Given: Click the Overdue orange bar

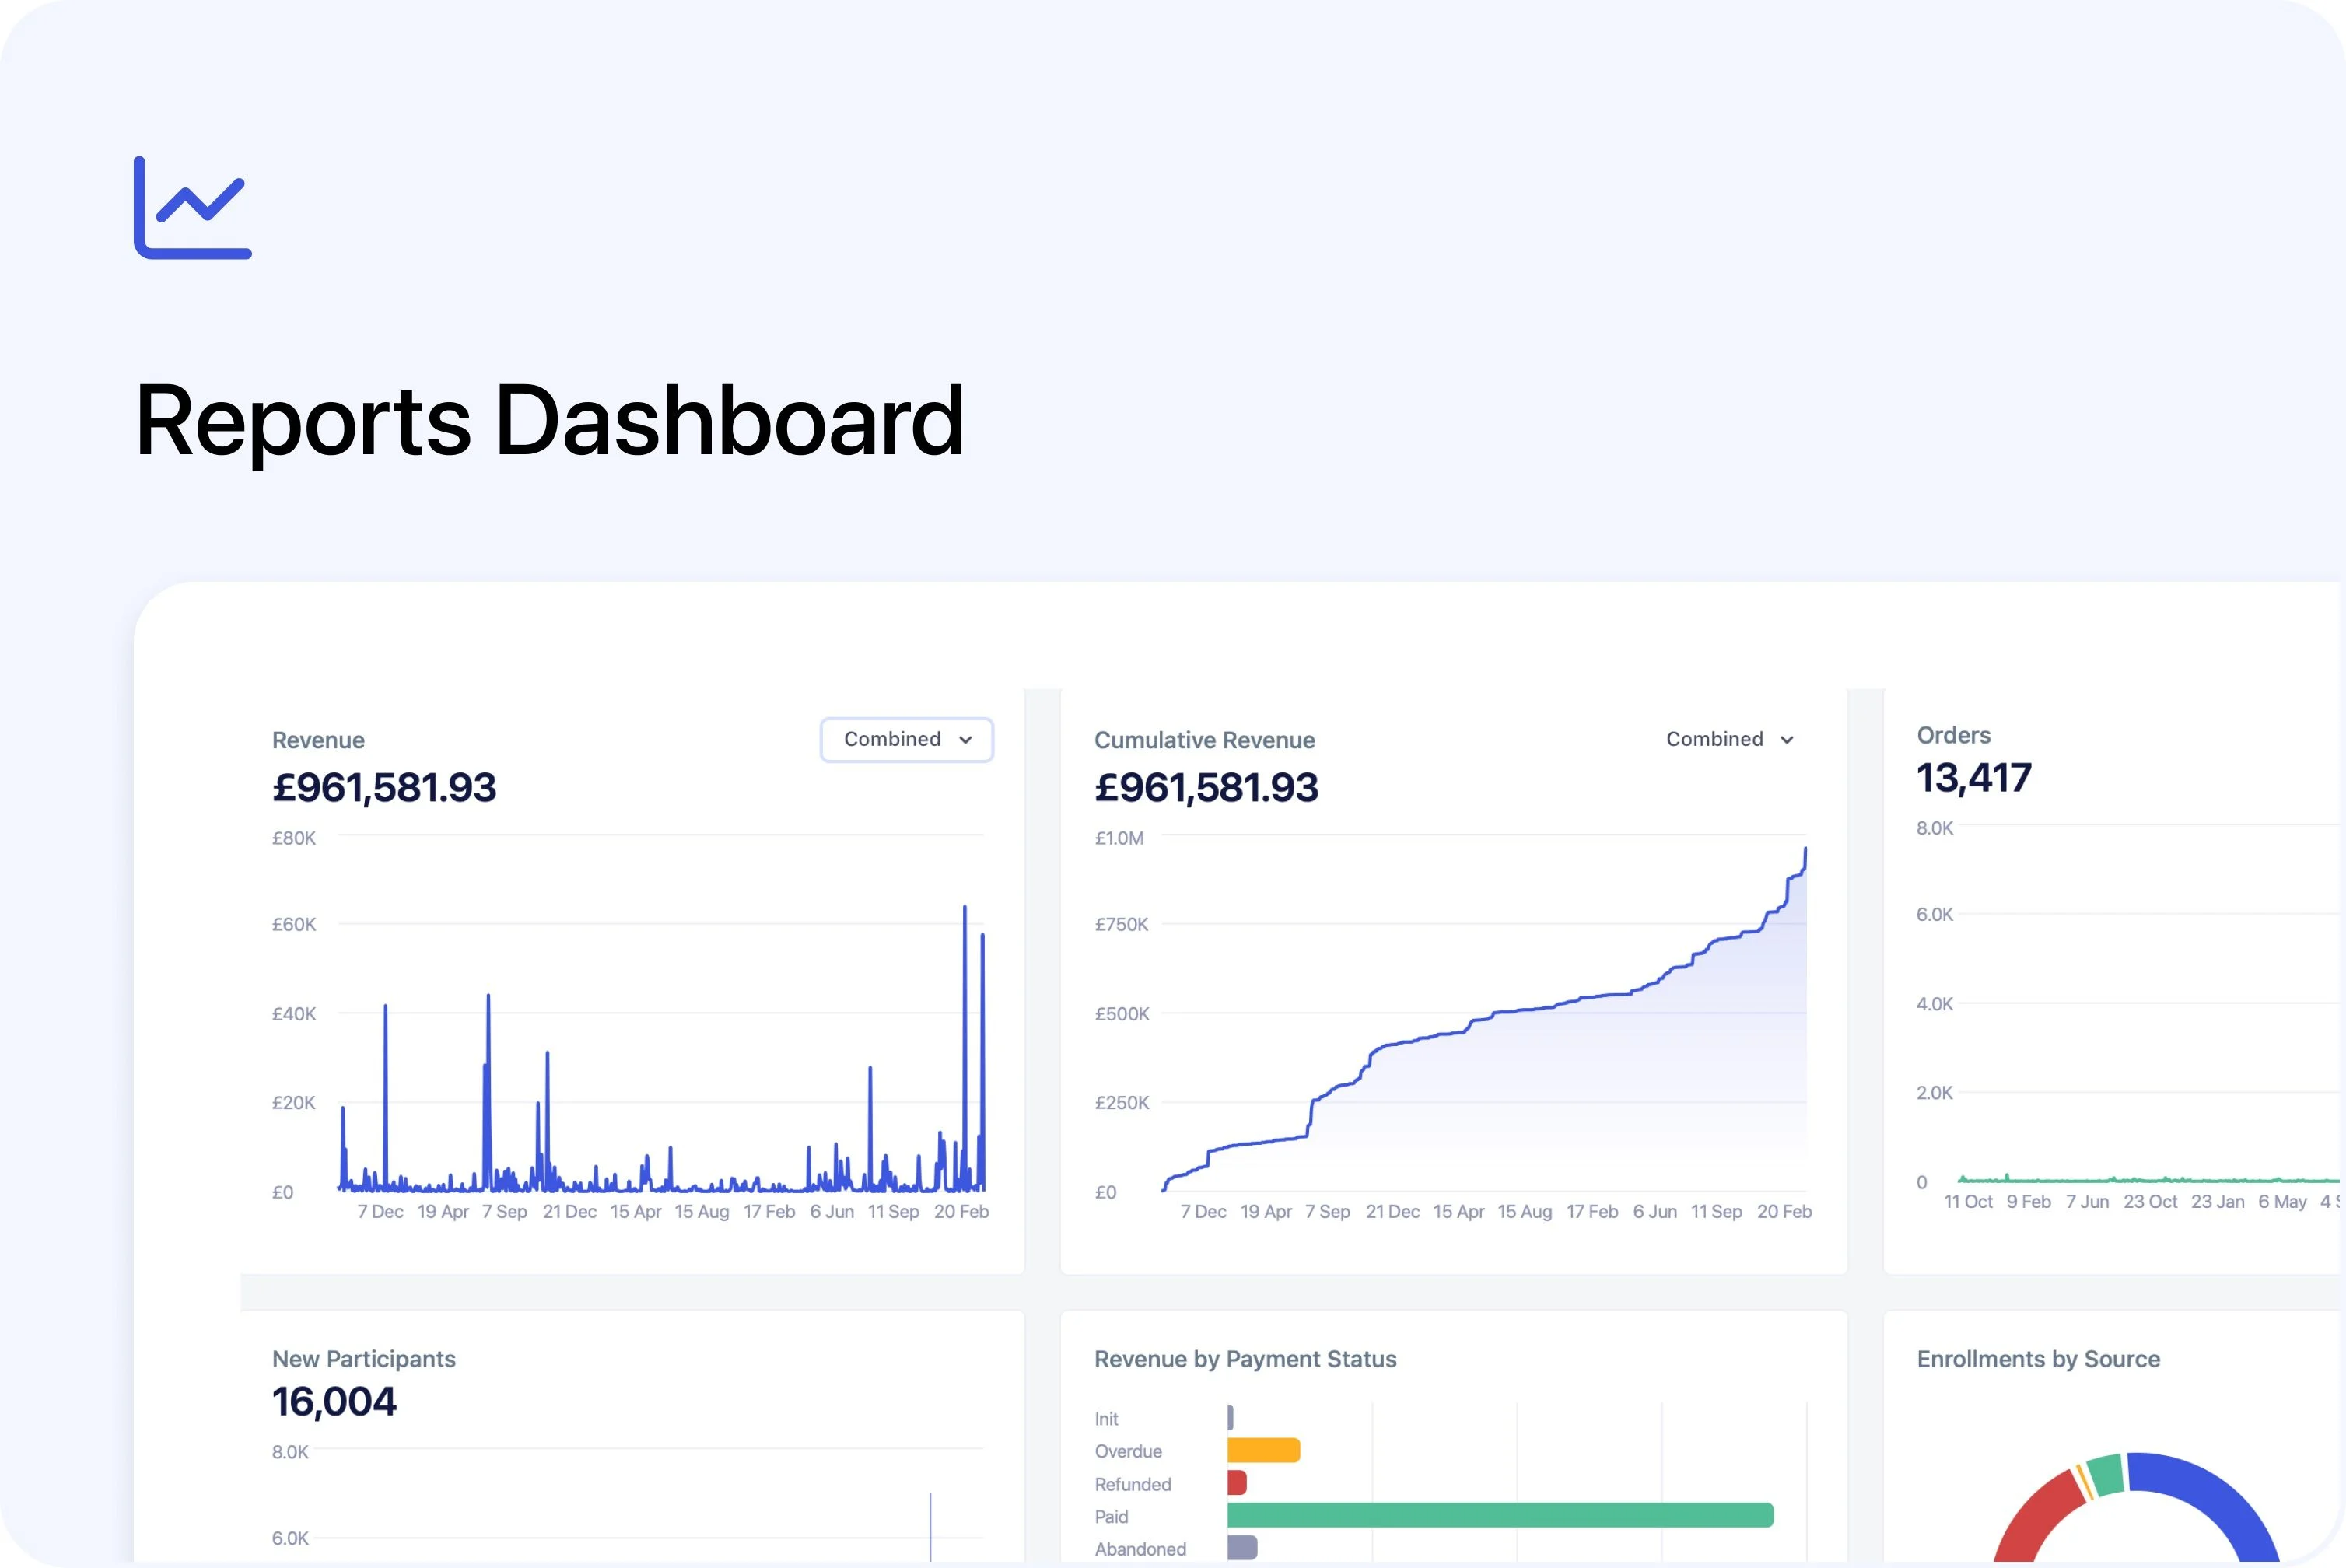Looking at the screenshot, I should [x=1263, y=1450].
